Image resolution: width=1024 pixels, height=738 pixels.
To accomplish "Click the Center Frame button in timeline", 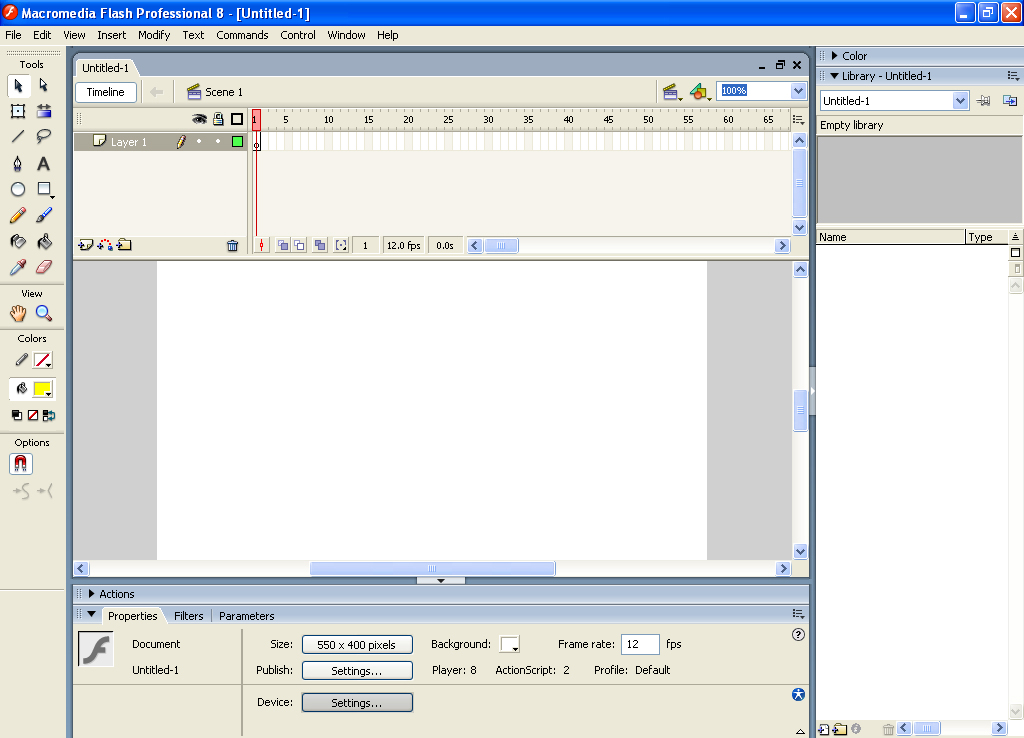I will click(x=261, y=246).
